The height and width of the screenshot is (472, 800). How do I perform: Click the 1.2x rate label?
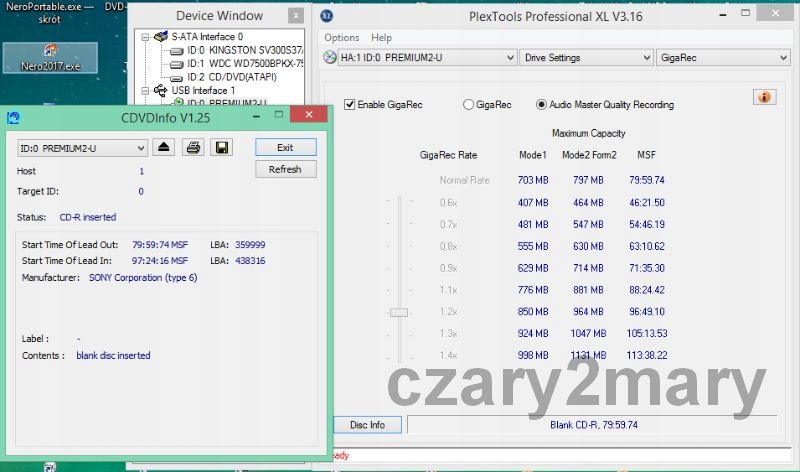click(x=448, y=311)
